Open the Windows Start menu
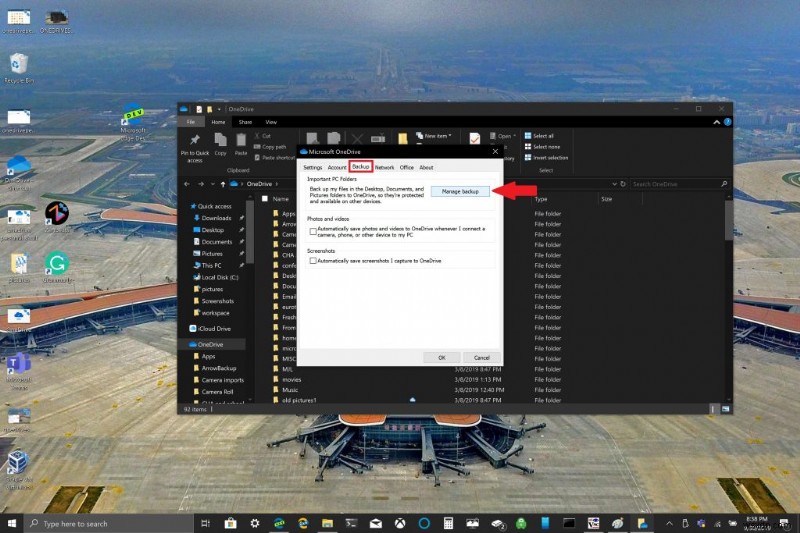Viewport: 800px width, 533px height. (11, 523)
